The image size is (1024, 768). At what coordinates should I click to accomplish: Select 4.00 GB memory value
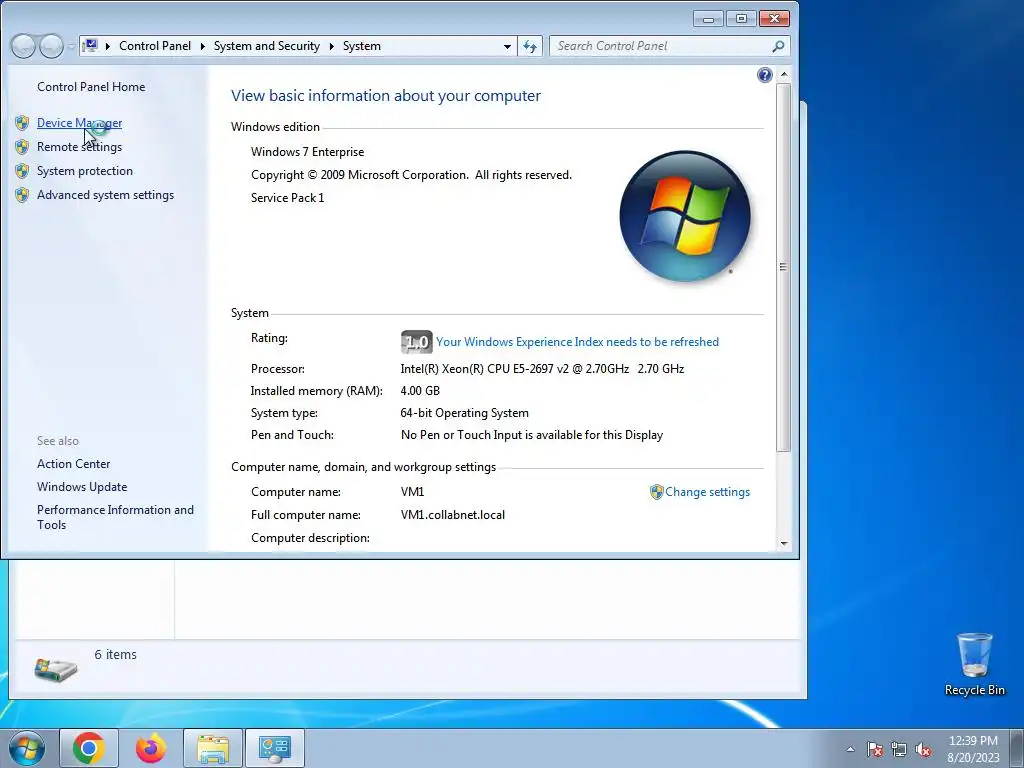click(420, 391)
